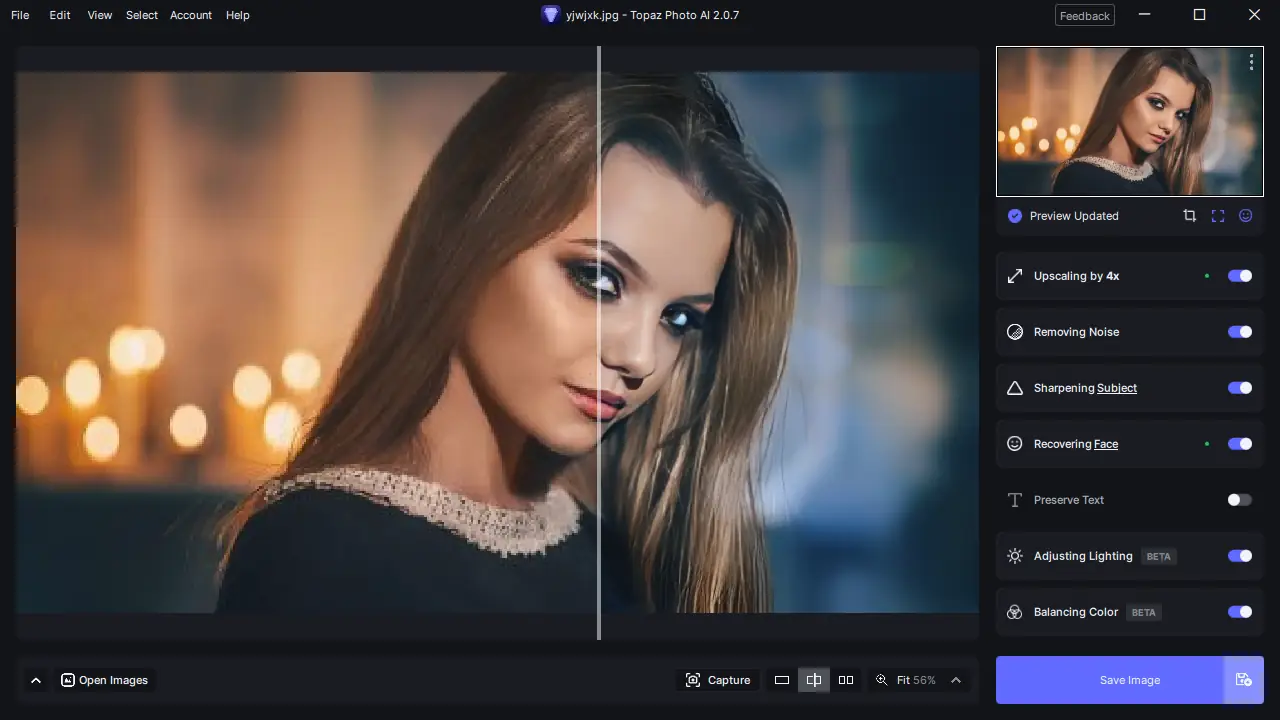1280x720 pixels.
Task: Click the magnifier zoom icon
Action: pyautogui.click(x=881, y=679)
